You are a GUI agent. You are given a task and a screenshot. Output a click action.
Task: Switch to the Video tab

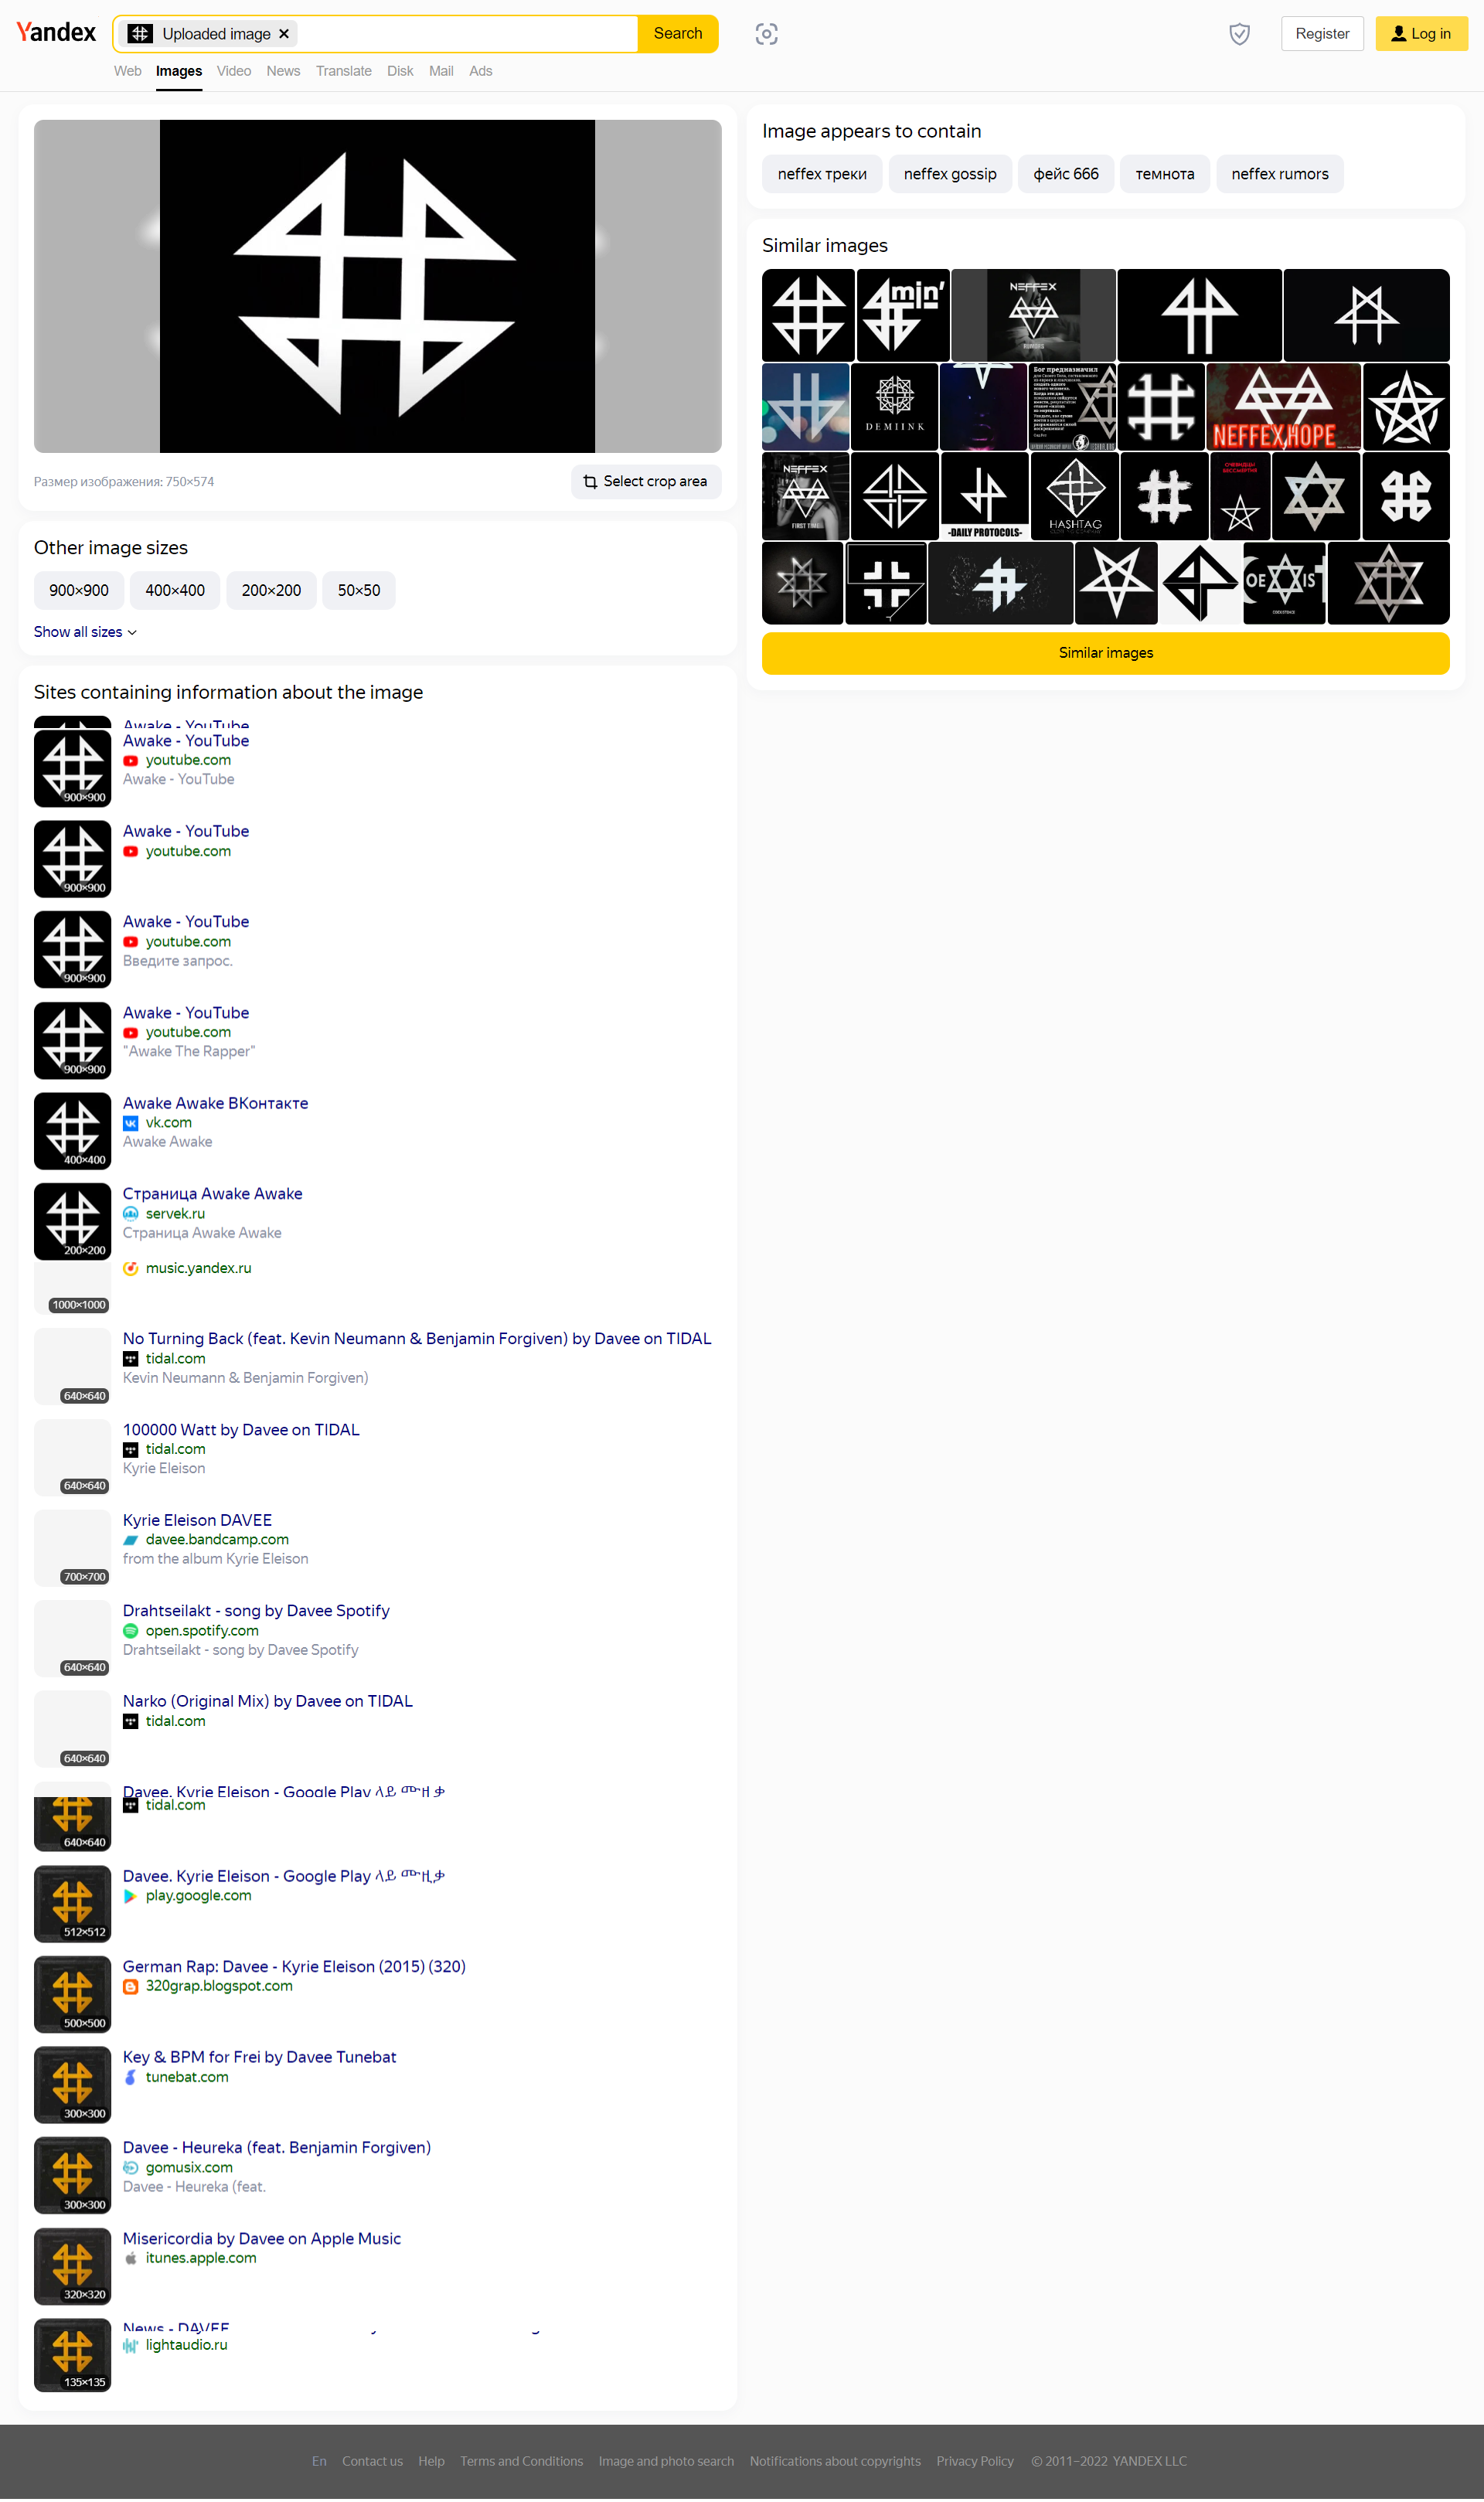coord(234,71)
